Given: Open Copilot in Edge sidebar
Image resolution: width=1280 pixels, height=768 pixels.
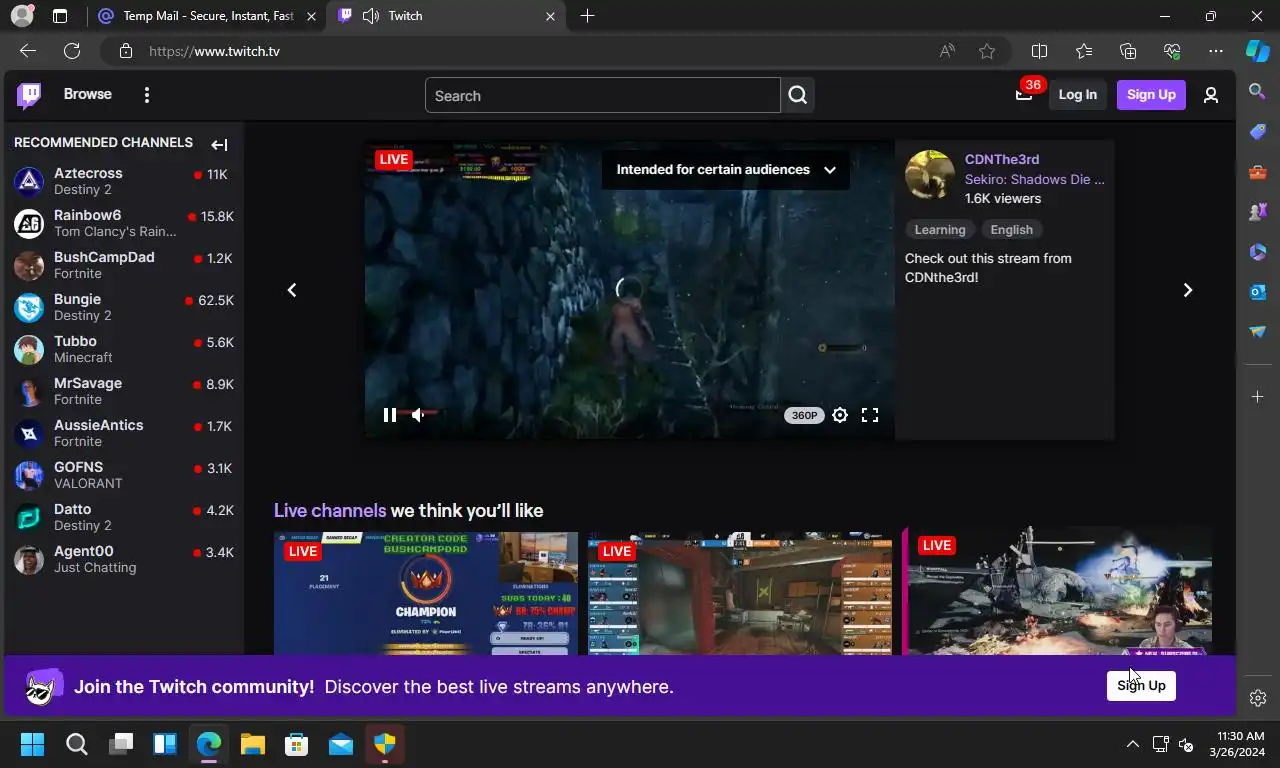Looking at the screenshot, I should (x=1258, y=51).
